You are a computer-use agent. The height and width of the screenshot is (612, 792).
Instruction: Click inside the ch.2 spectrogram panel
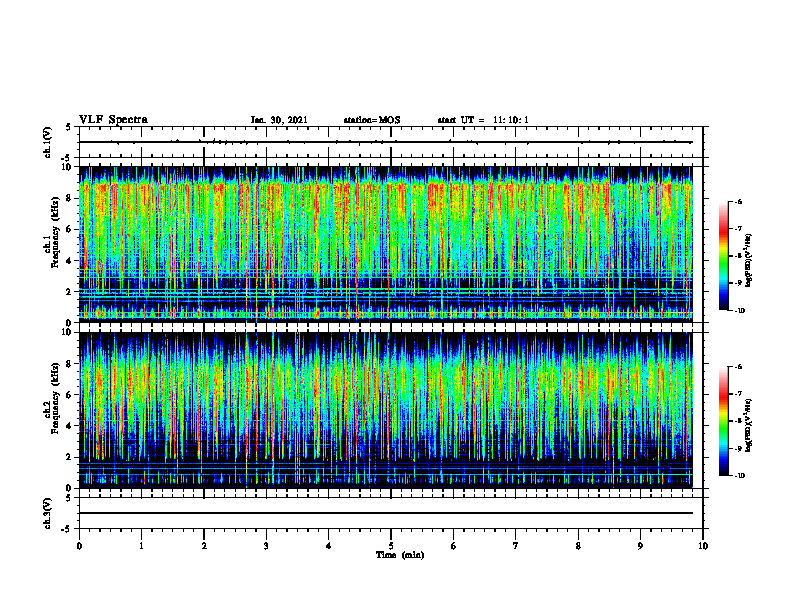(x=386, y=410)
